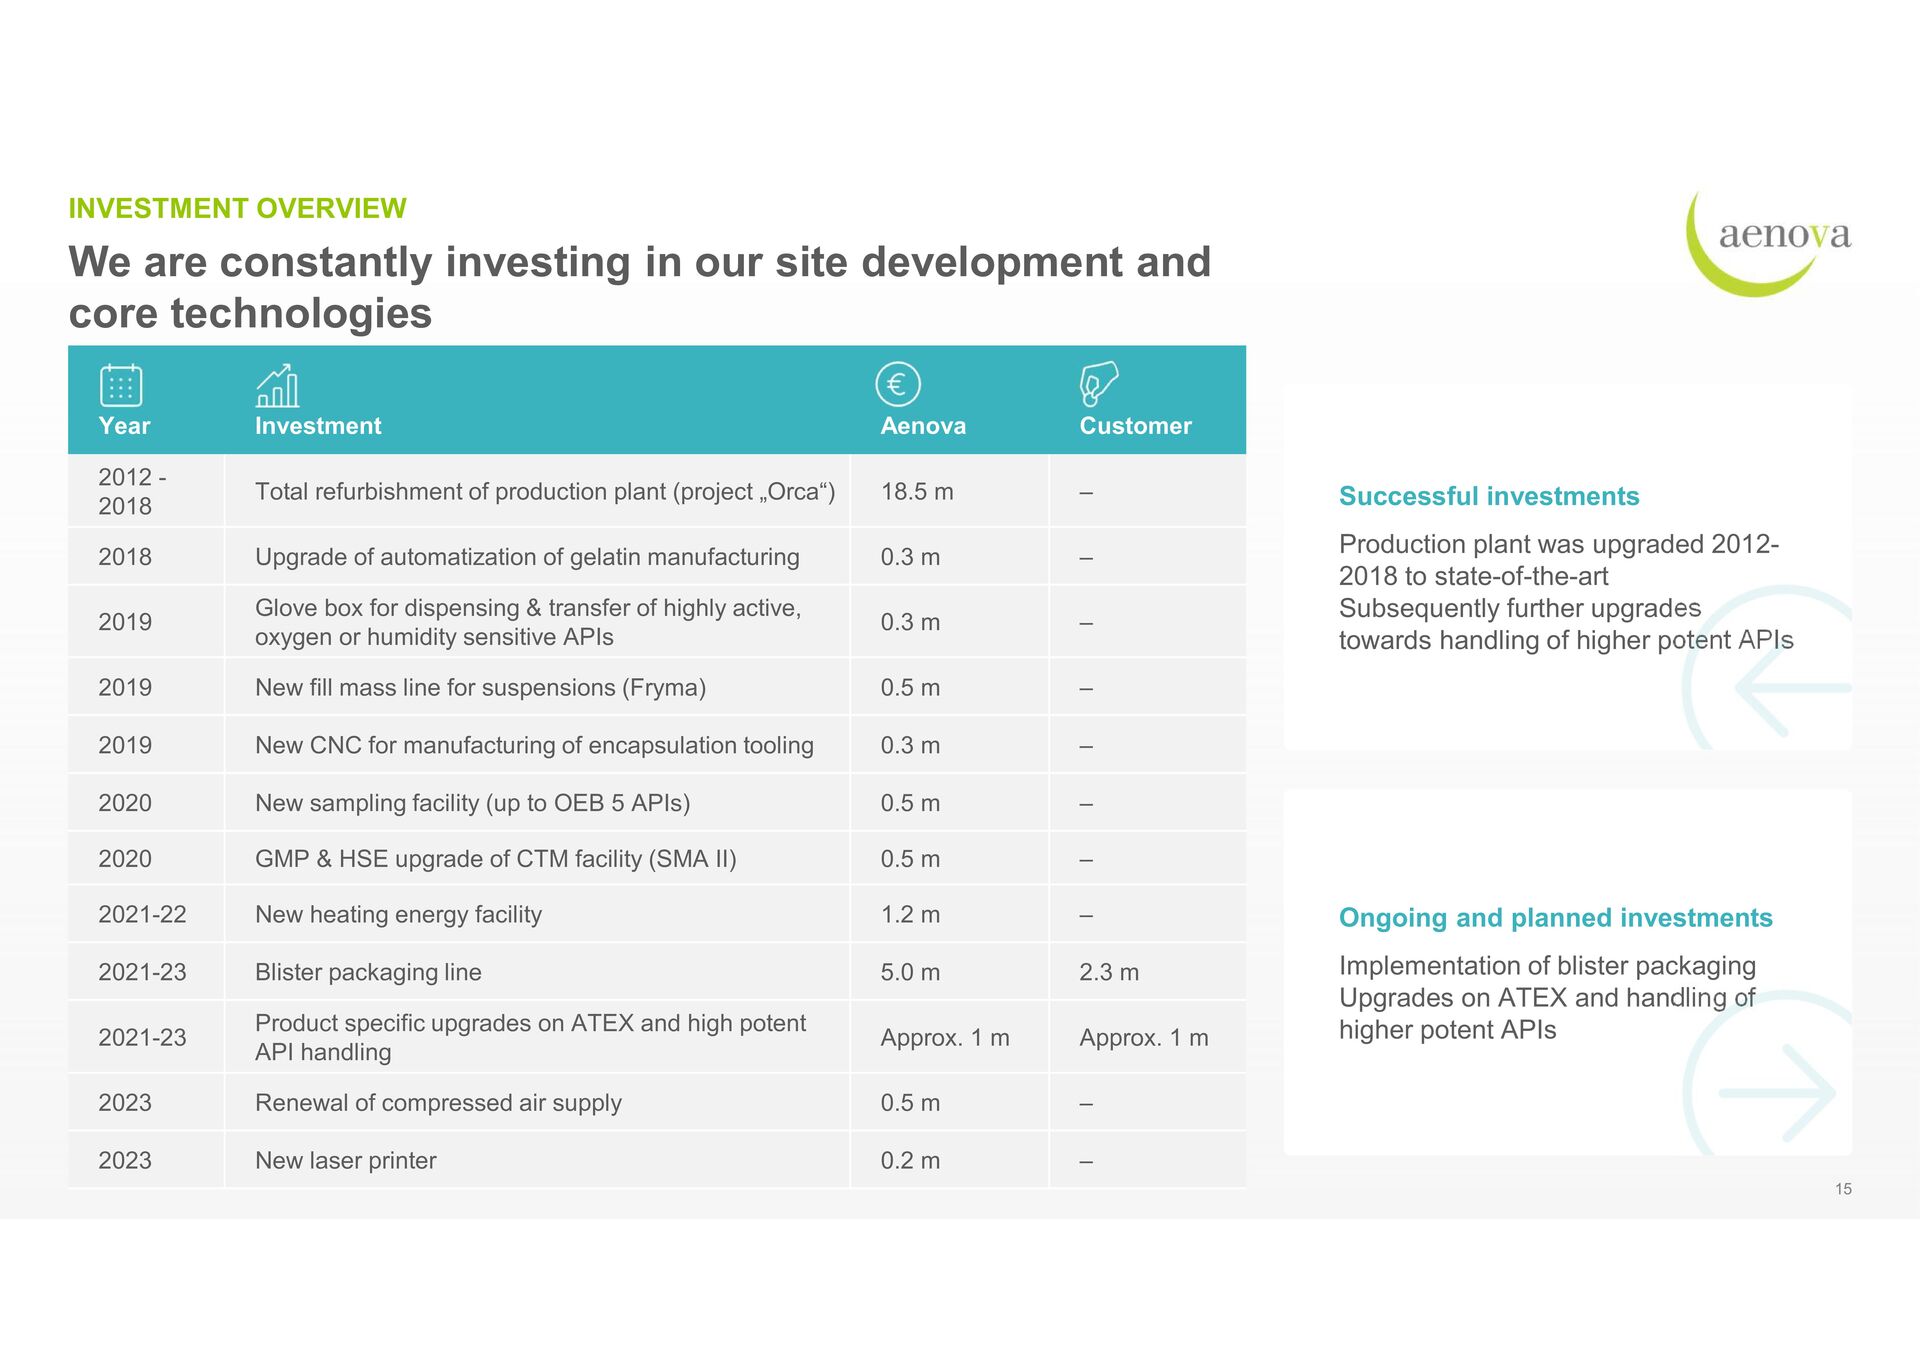This screenshot has width=1920, height=1358.
Task: Click the slide title about constantly investing
Action: [x=640, y=288]
